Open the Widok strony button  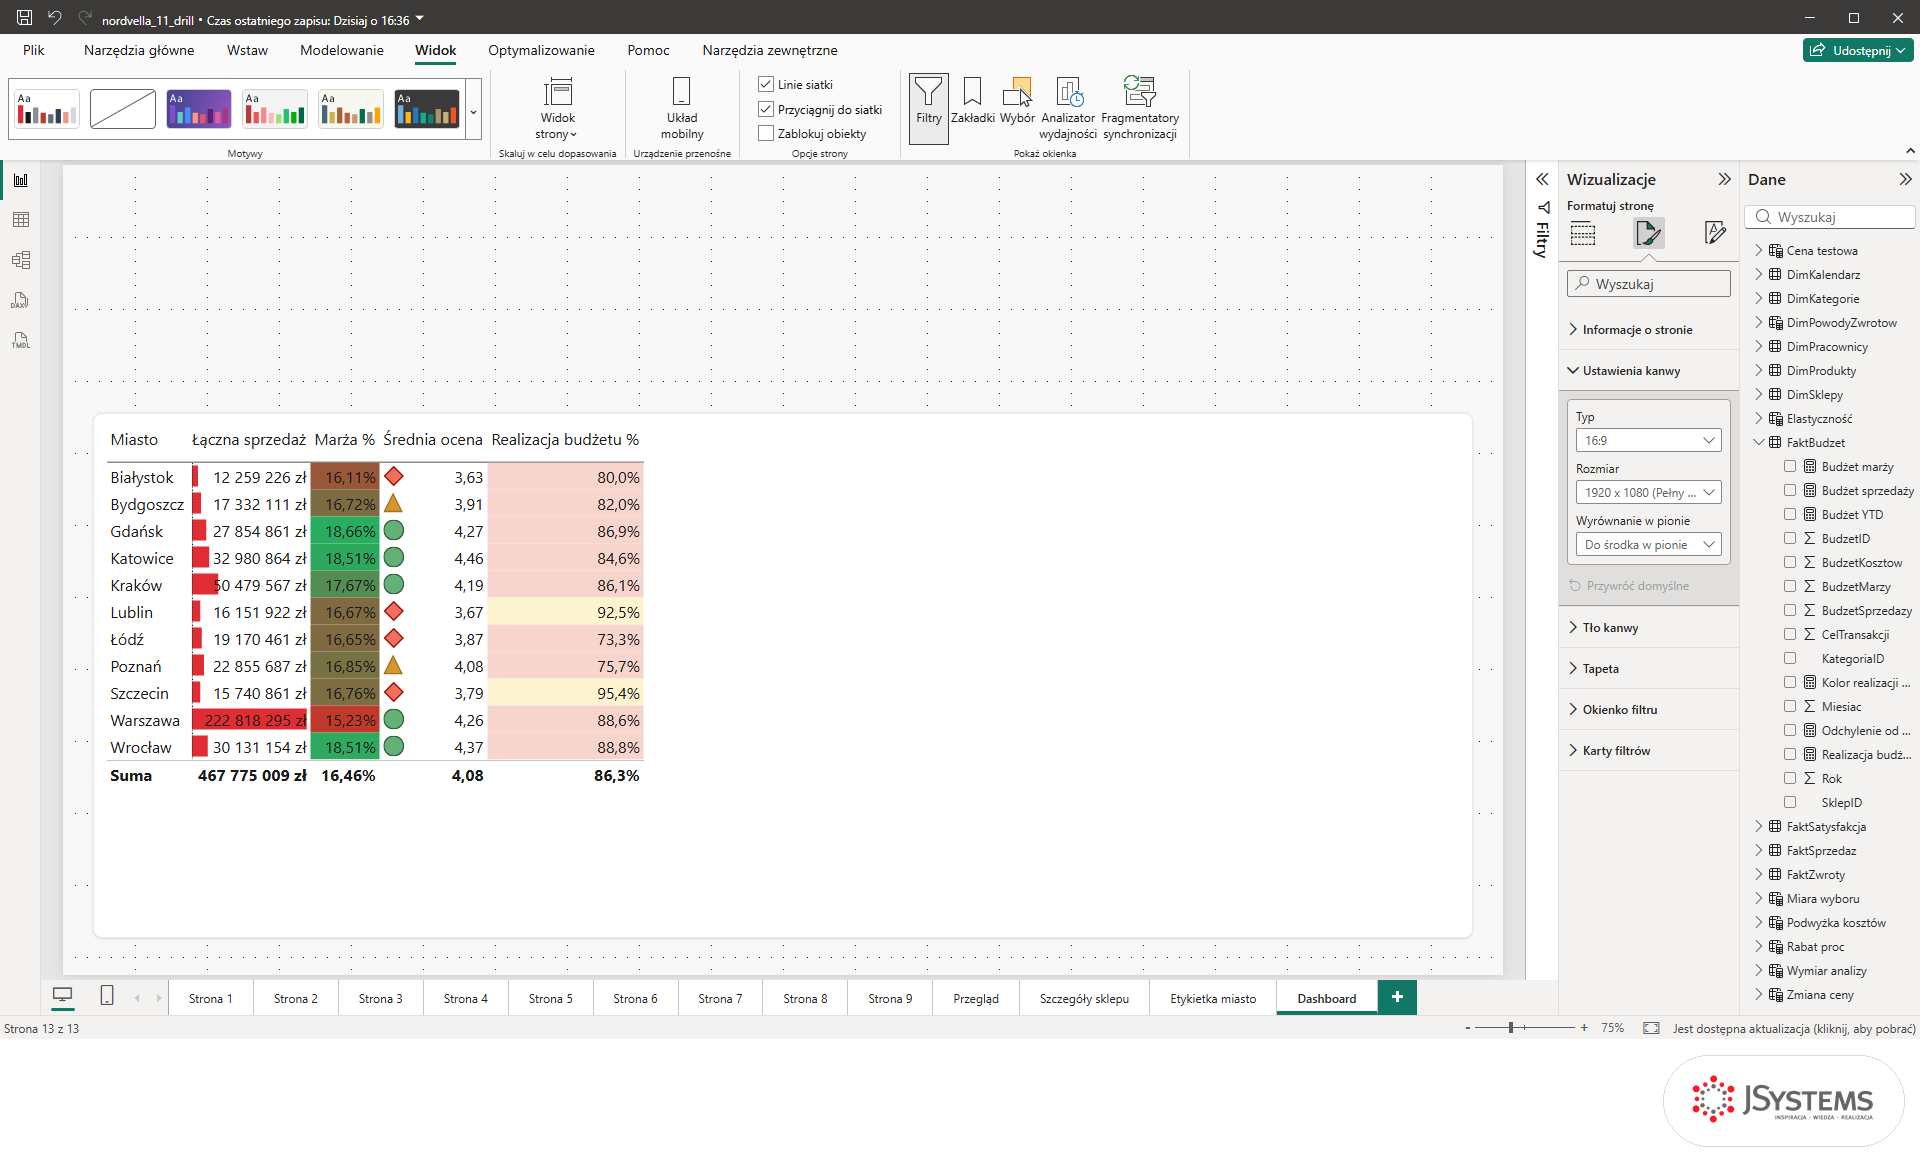coord(557,108)
